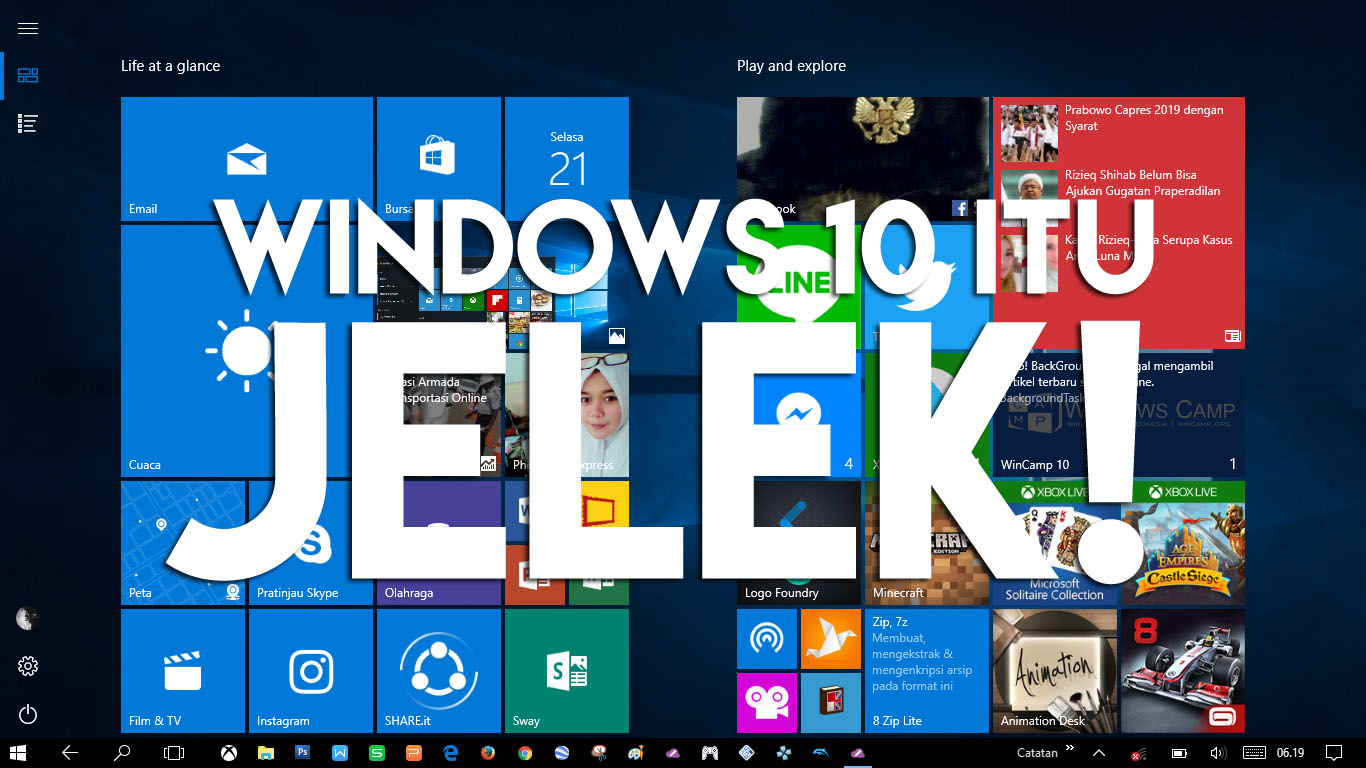The height and width of the screenshot is (768, 1366).
Task: Switch to all apps list view
Action: coord(28,124)
